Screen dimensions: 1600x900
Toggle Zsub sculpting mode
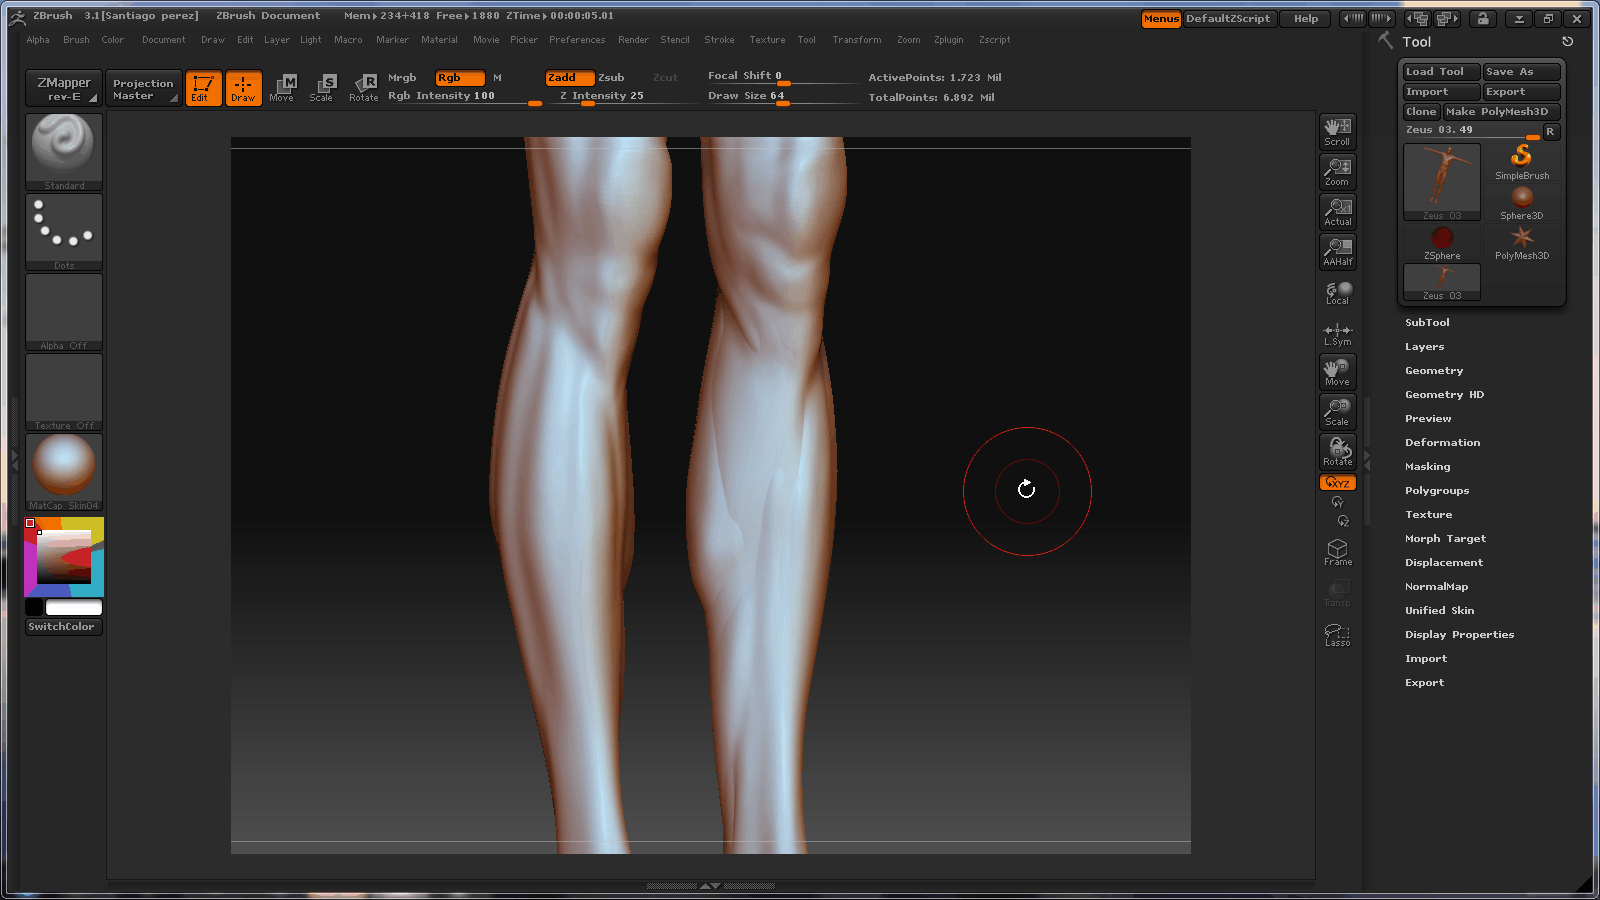point(611,78)
